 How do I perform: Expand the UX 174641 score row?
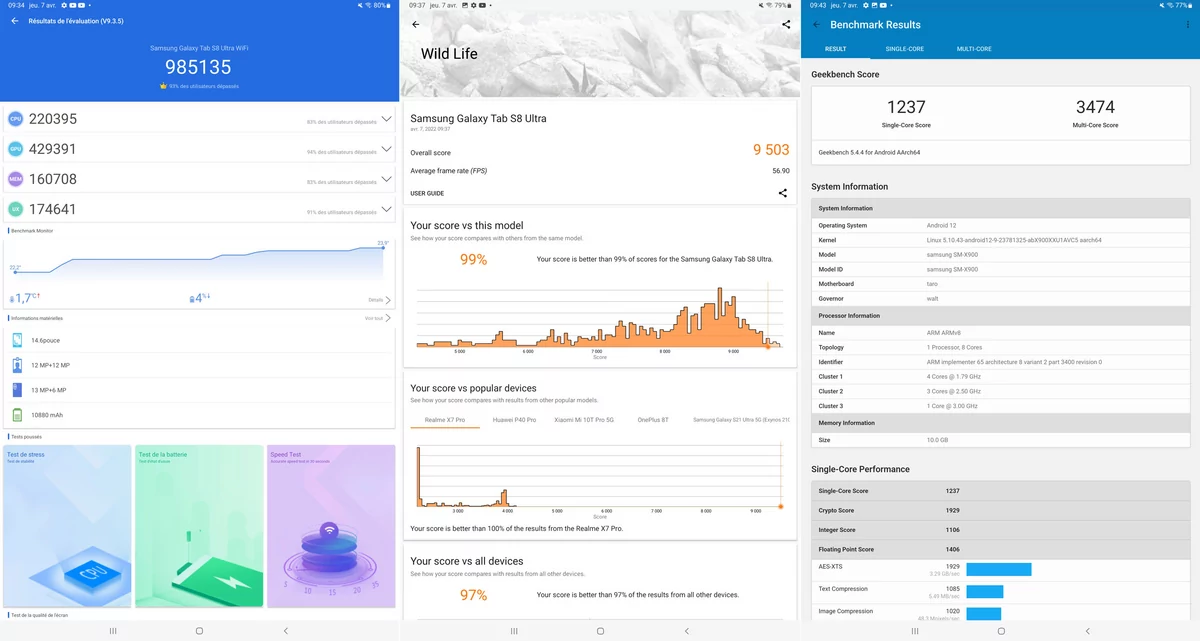pyautogui.click(x=386, y=209)
